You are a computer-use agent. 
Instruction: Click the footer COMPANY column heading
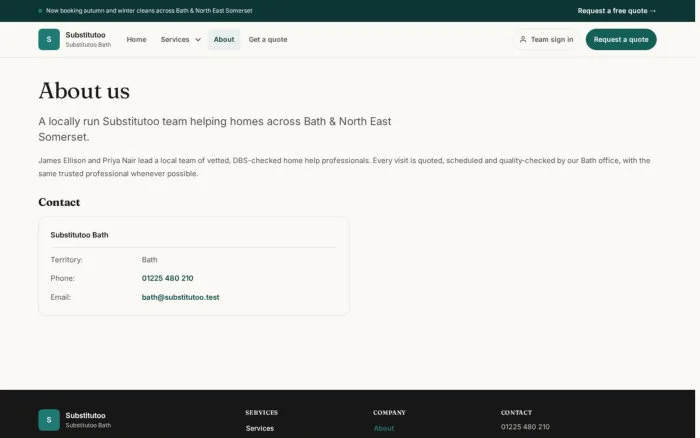point(389,413)
